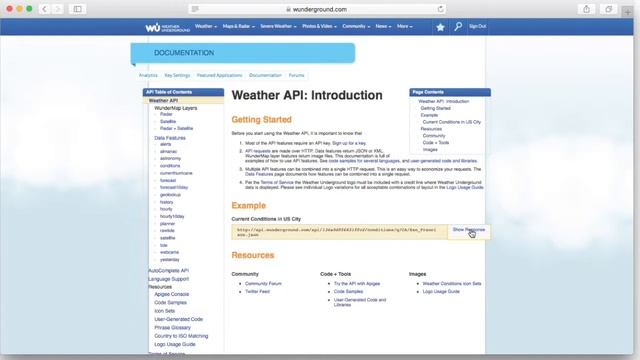This screenshot has height=360, width=640.
Task: Select the Documentation tab
Action: click(x=265, y=75)
